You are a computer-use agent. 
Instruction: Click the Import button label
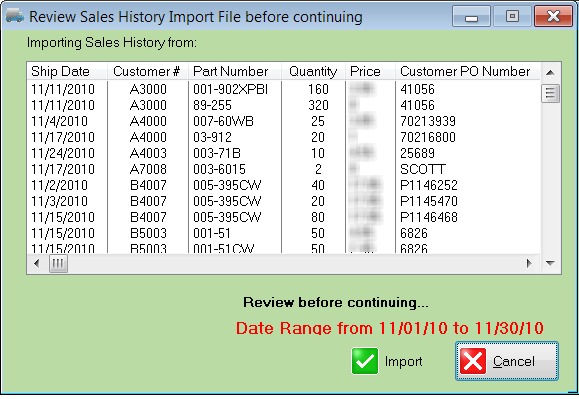(x=404, y=361)
